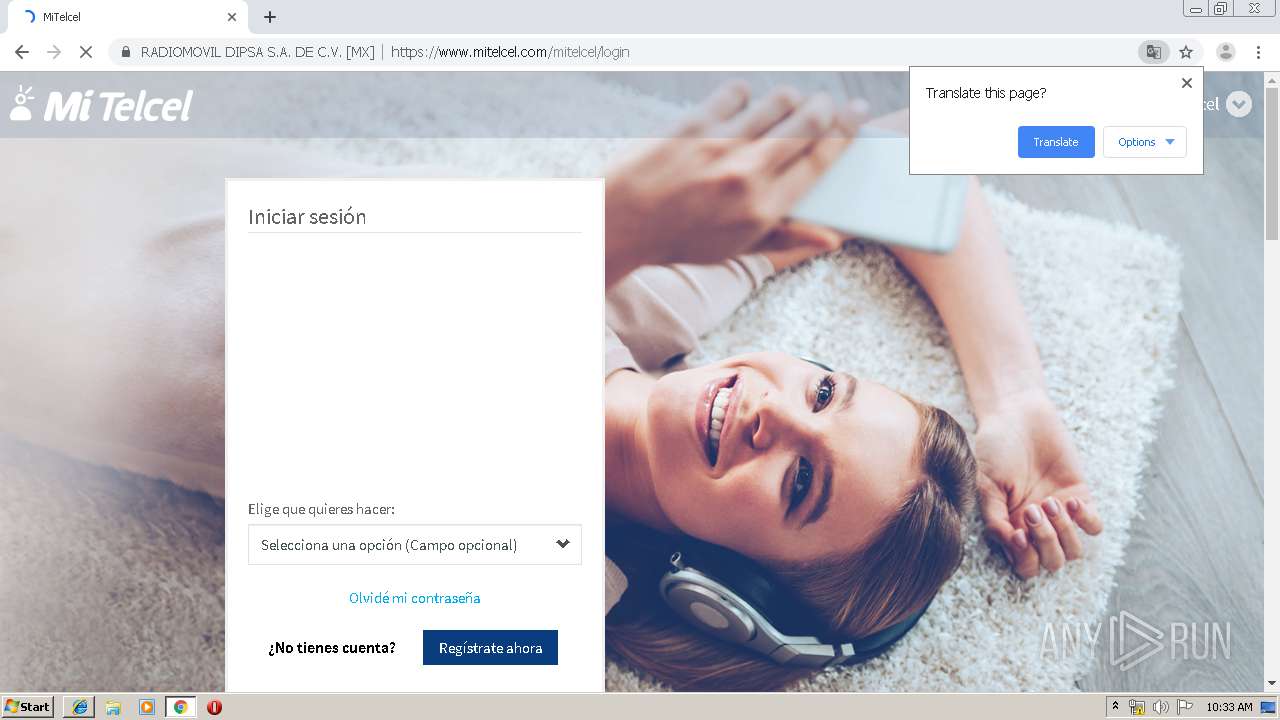Open the translate Options dropdown
This screenshot has height=720, width=1280.
click(1145, 142)
